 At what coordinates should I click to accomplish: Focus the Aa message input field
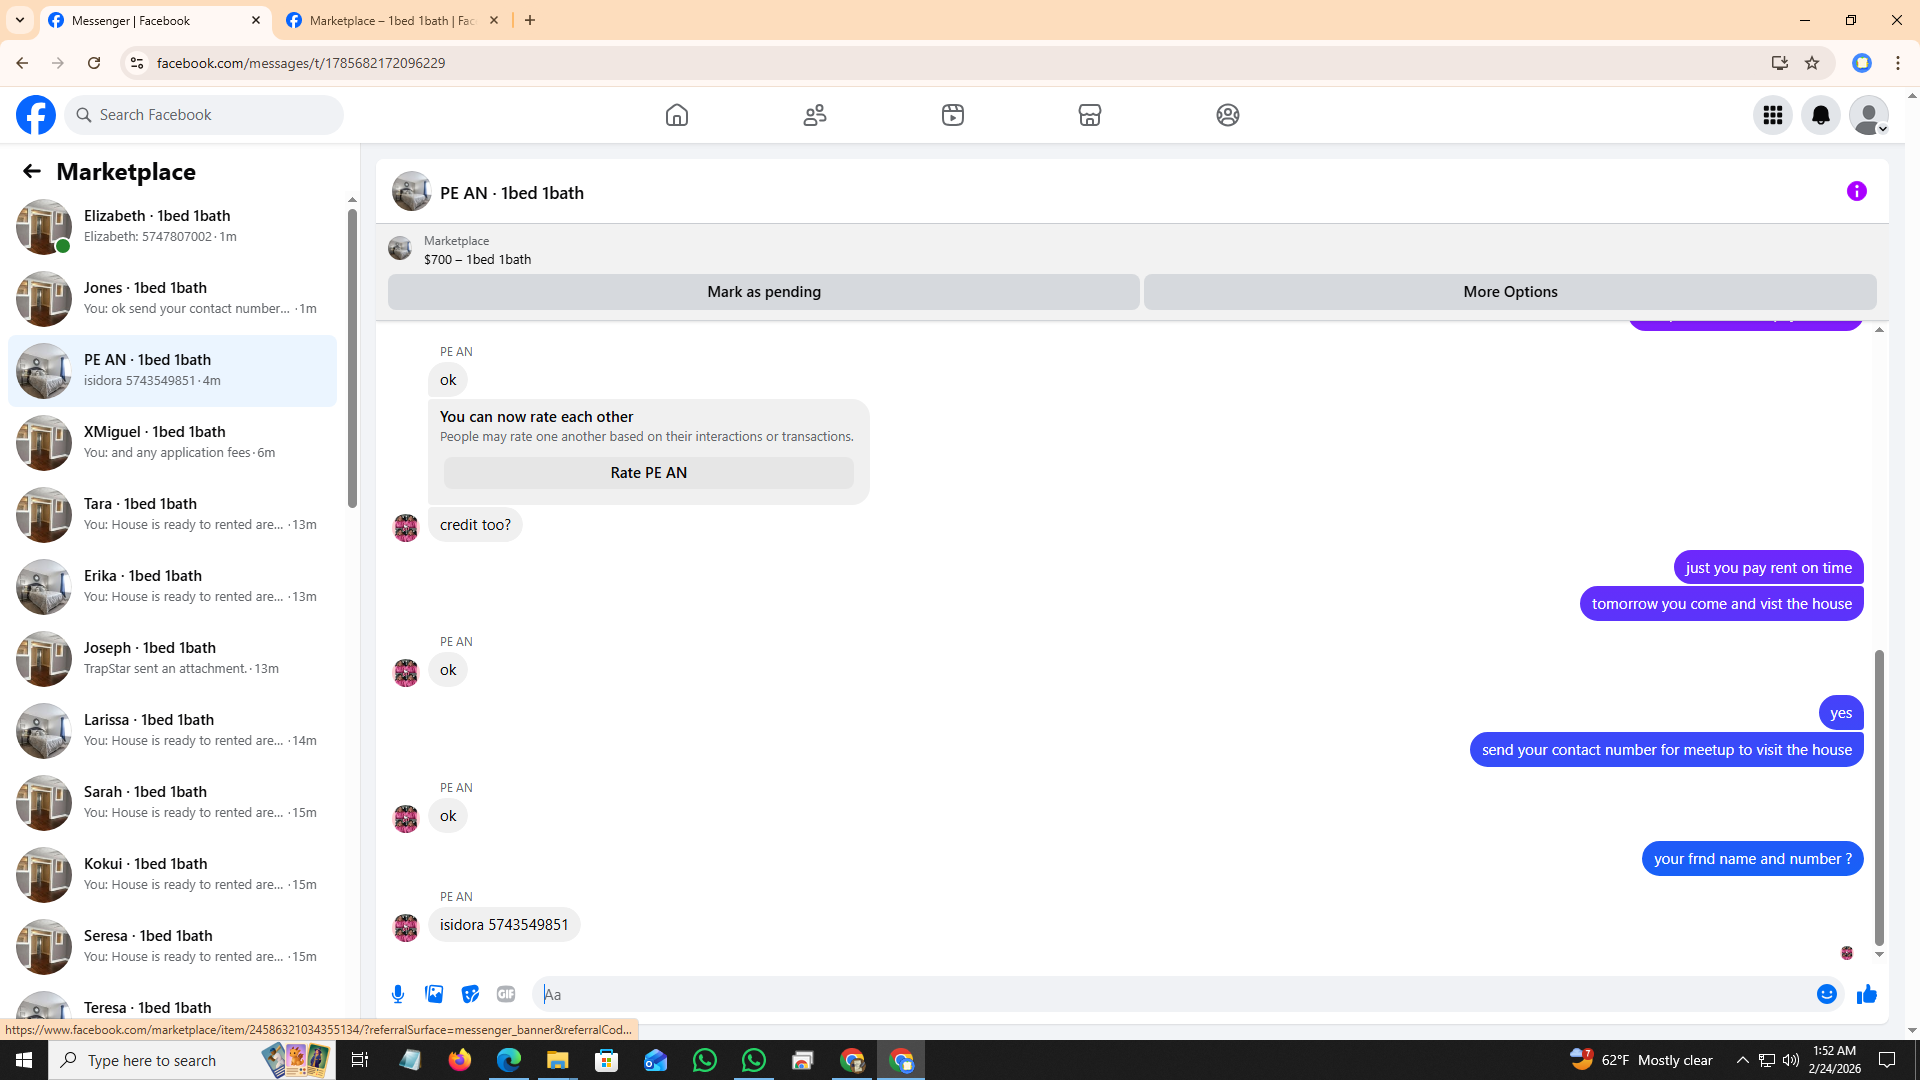click(x=1170, y=994)
